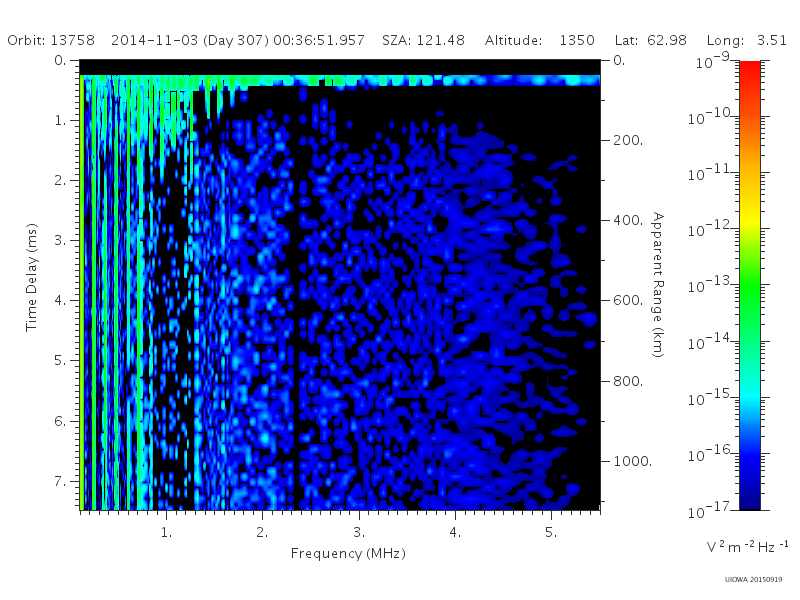Viewport: 800px width, 600px height.
Task: Click the 4. tick label on frequency axis
Action: (x=455, y=532)
